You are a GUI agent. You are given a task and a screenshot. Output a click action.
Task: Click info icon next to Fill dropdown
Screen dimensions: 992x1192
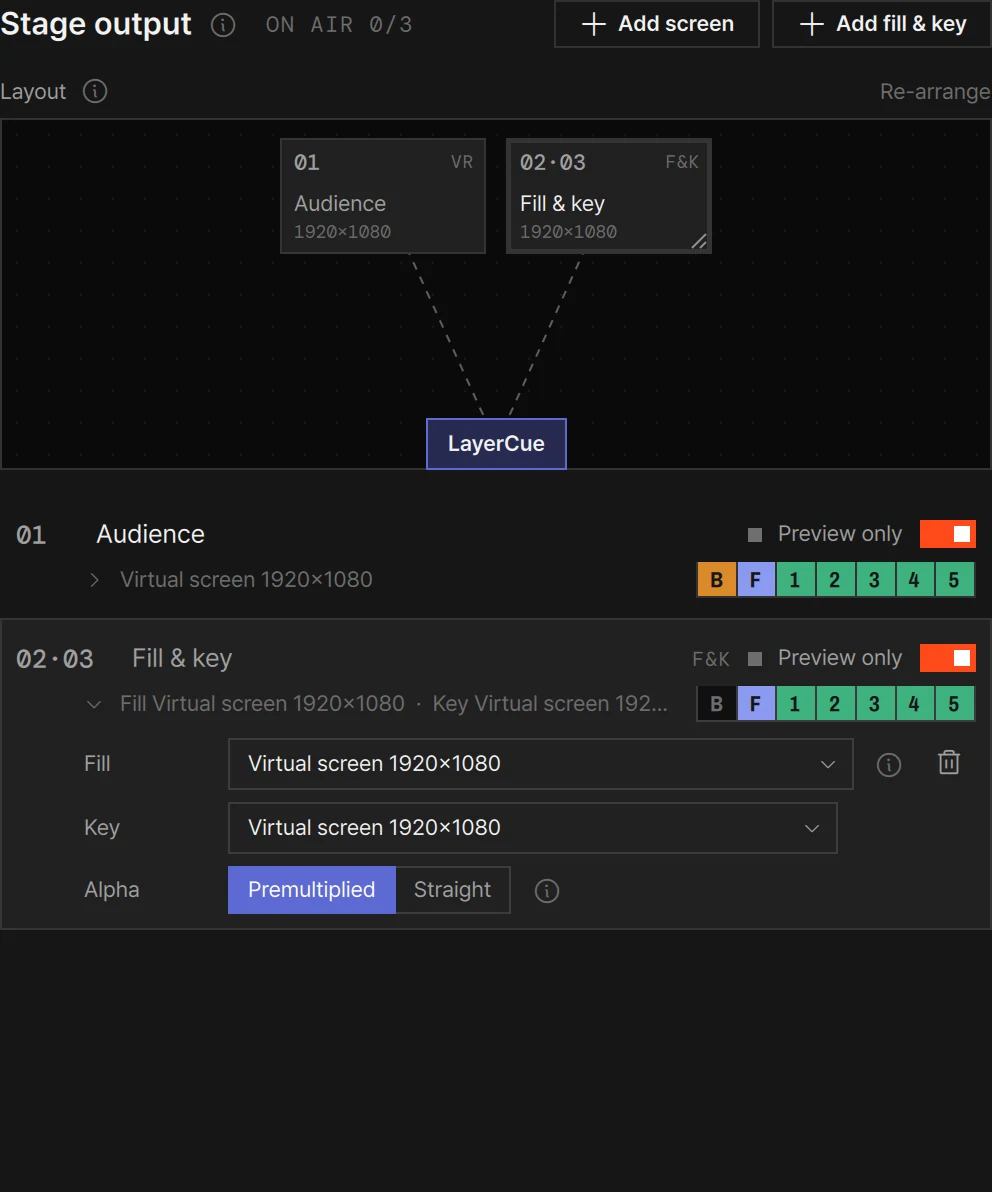(889, 764)
